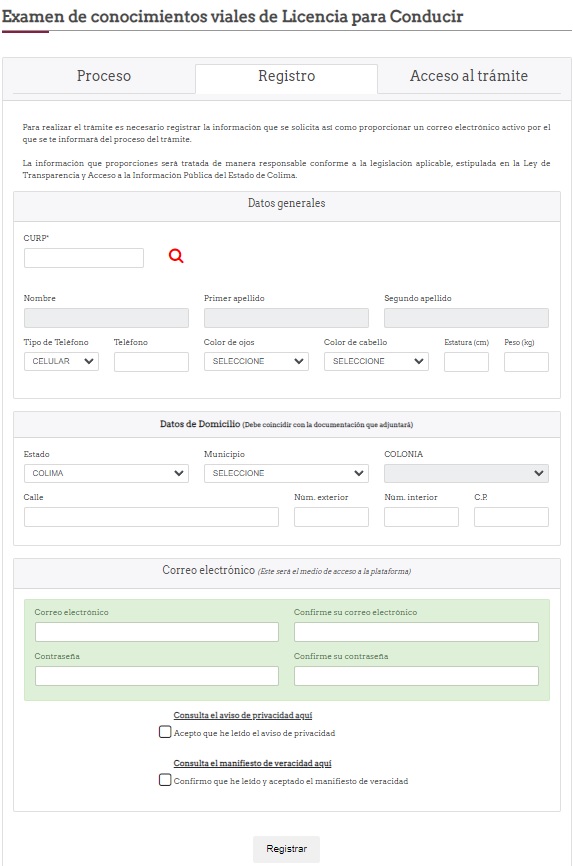Expand the Color de ojos dropdown
Viewport: 573px width, 866px height.
[256, 361]
